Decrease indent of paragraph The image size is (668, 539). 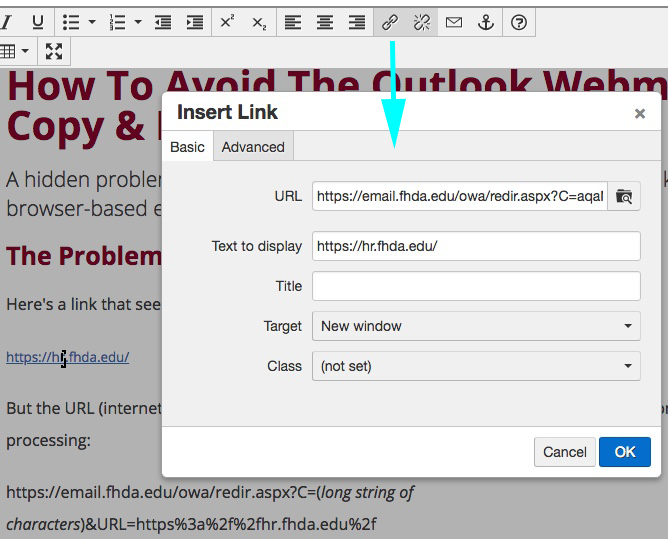tap(163, 22)
